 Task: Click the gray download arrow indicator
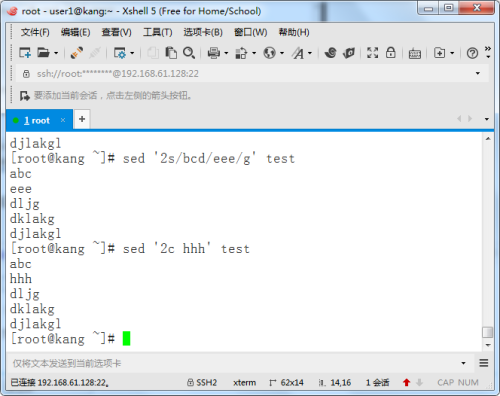(x=420, y=382)
